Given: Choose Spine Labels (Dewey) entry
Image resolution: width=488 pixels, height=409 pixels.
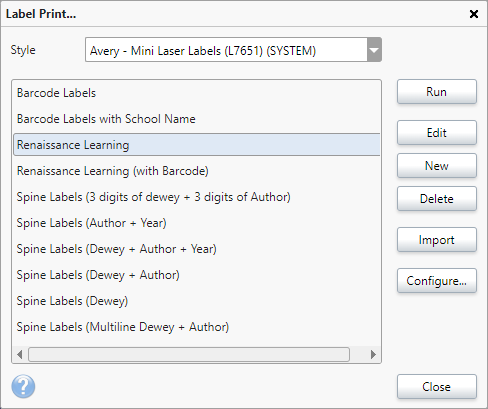Looking at the screenshot, I should (x=197, y=301).
